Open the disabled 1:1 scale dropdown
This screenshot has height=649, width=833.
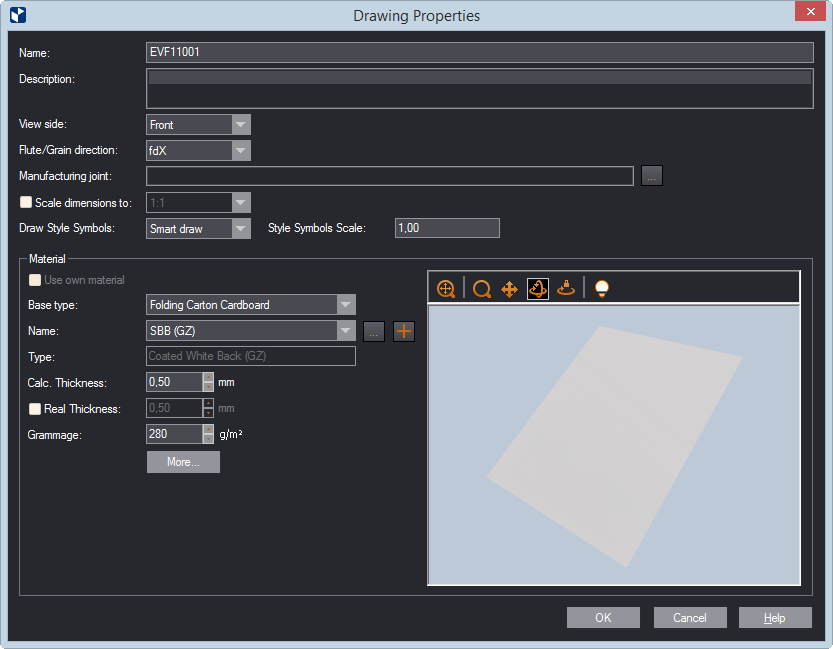241,203
